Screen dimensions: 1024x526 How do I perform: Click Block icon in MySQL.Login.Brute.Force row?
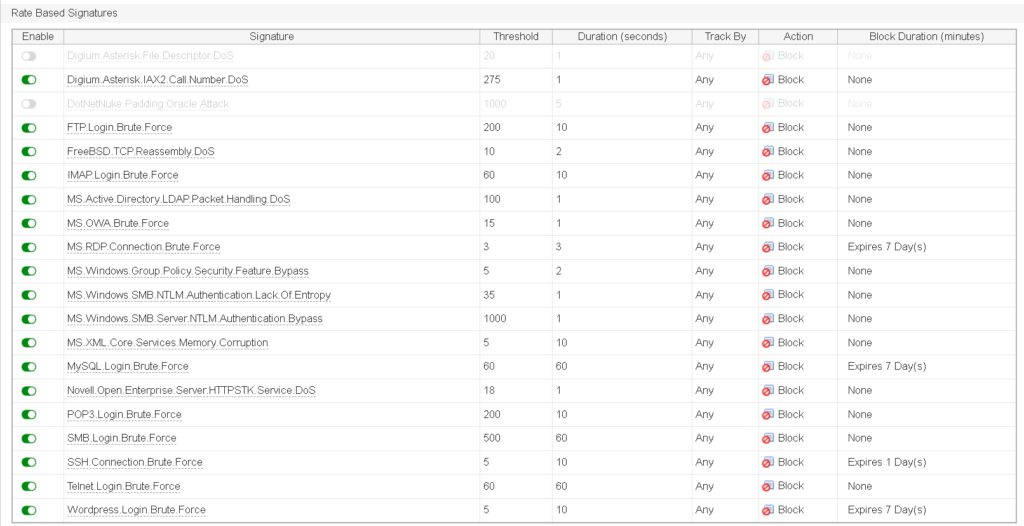click(768, 367)
